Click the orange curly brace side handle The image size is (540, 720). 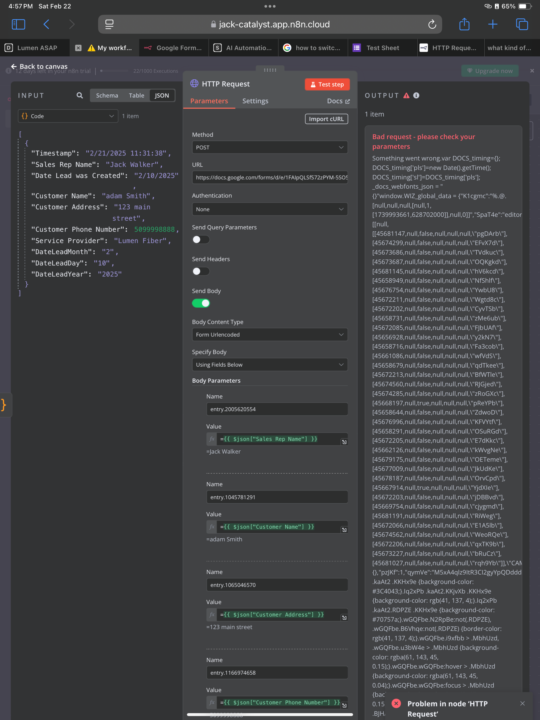coord(4,405)
